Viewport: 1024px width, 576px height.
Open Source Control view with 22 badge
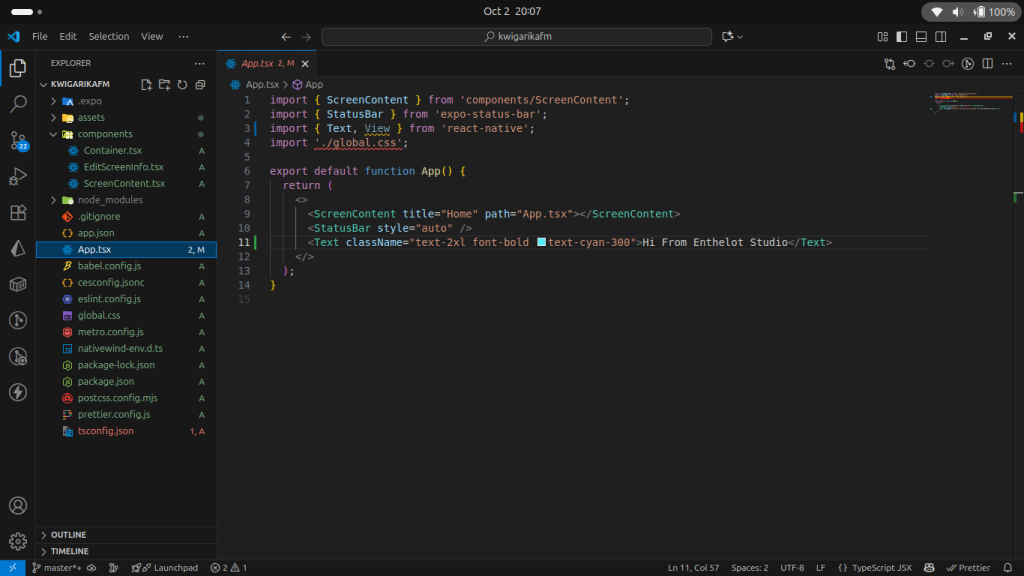pyautogui.click(x=18, y=140)
